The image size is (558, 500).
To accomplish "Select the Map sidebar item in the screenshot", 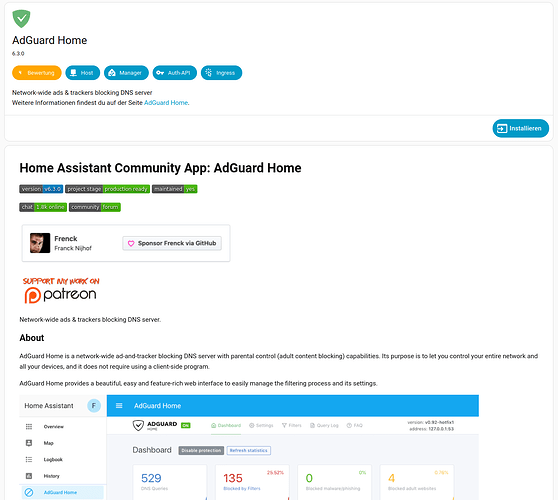I will (63, 443).
